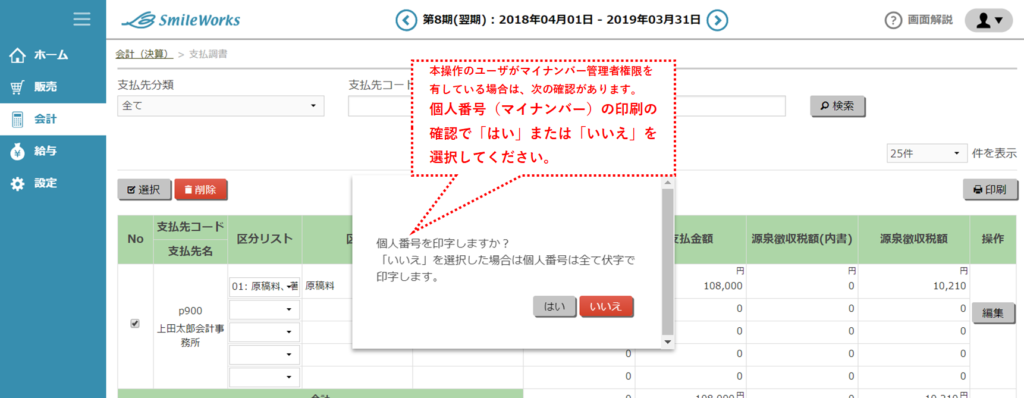The image size is (1024, 398).
Task: Choose いいえ in the confirmation dialog
Action: tap(607, 307)
